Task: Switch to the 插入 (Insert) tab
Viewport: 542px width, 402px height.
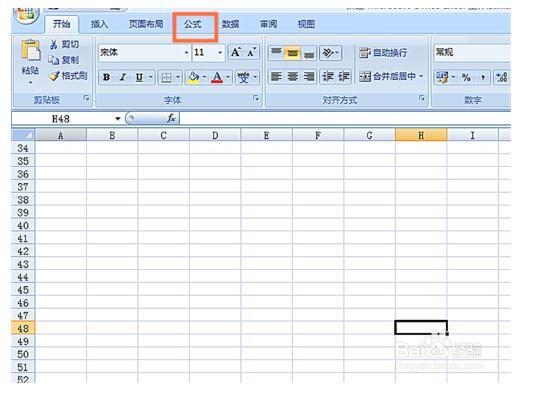Action: (x=99, y=24)
